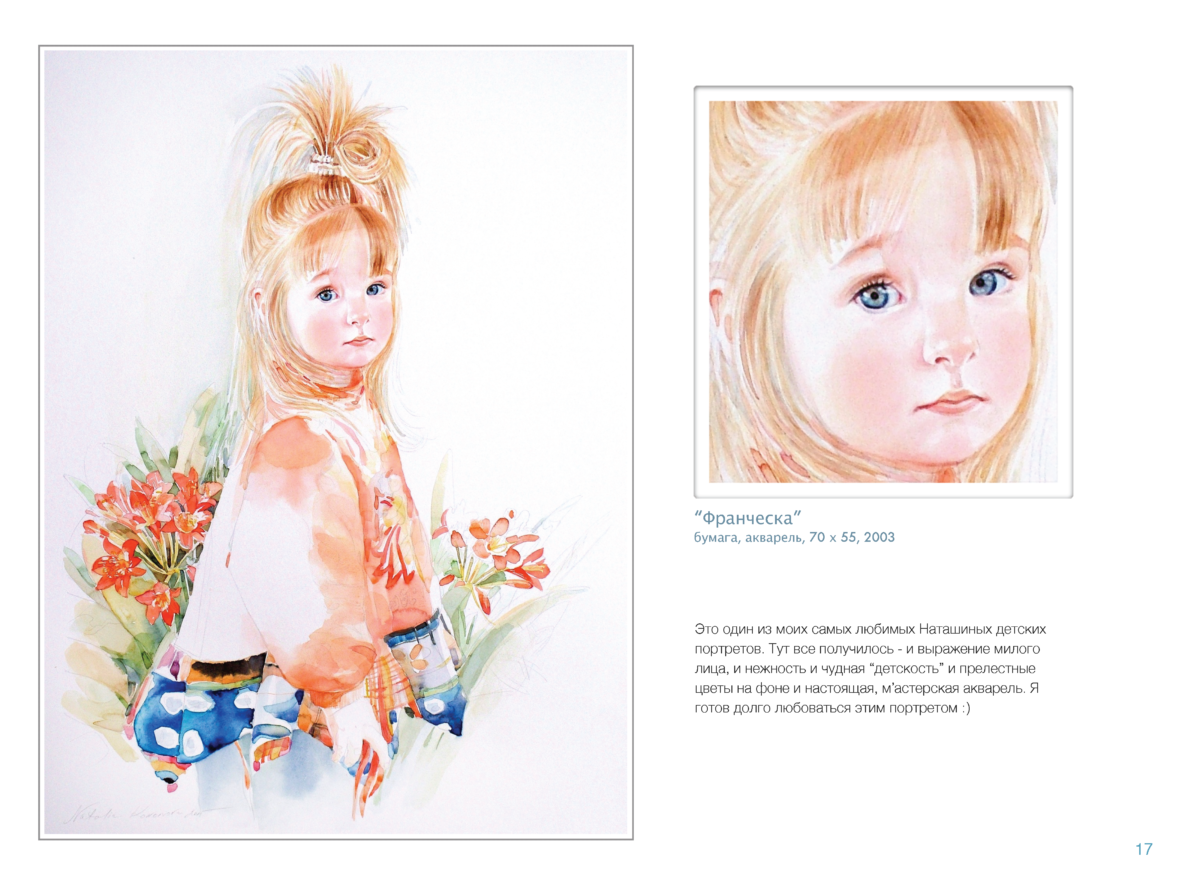Click the title "Франческа"

pos(749,518)
